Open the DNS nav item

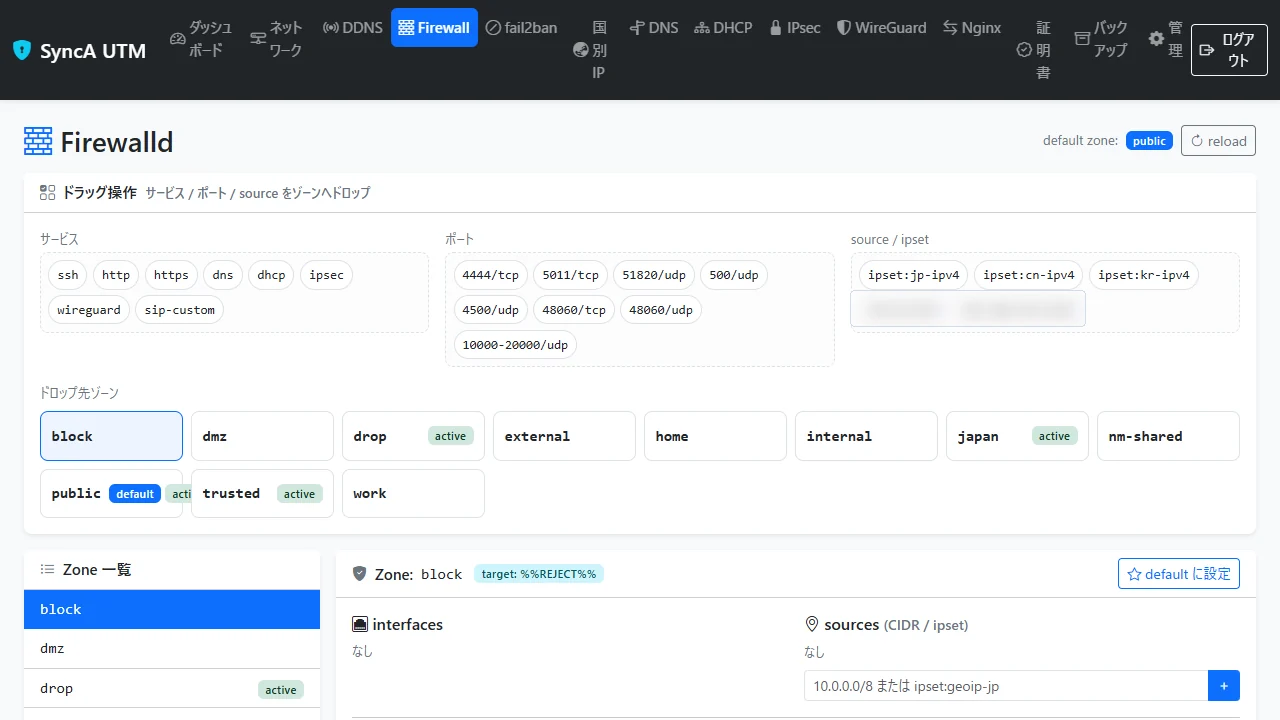654,28
